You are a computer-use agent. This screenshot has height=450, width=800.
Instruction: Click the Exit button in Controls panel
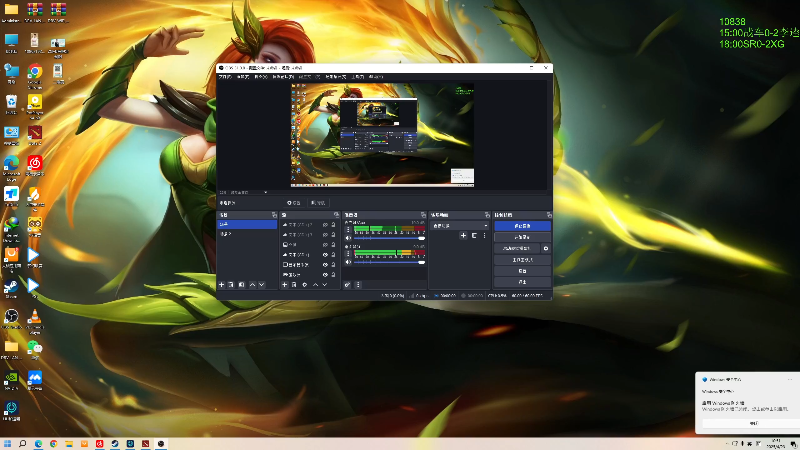(x=522, y=282)
